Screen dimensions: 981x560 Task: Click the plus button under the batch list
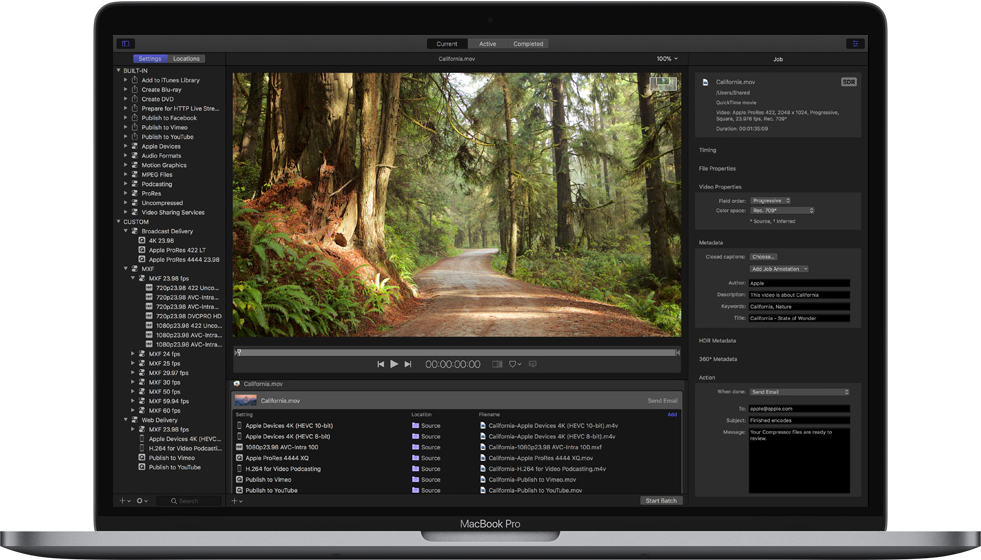[236, 500]
